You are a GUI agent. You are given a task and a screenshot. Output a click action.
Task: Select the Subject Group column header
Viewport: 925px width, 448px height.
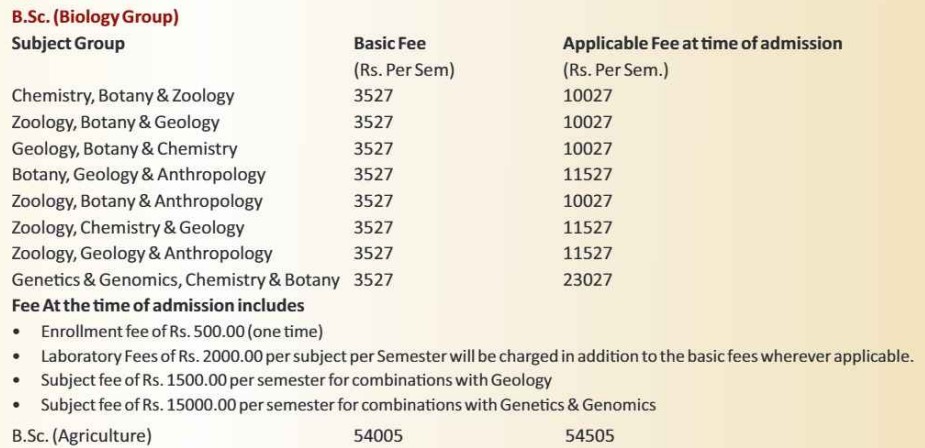[x=68, y=44]
